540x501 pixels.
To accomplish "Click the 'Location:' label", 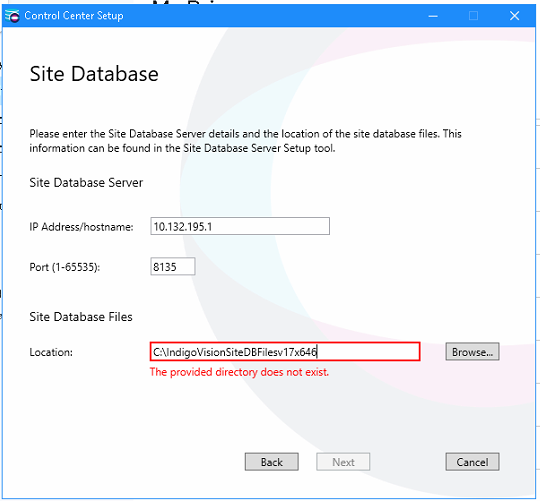I will [51, 352].
